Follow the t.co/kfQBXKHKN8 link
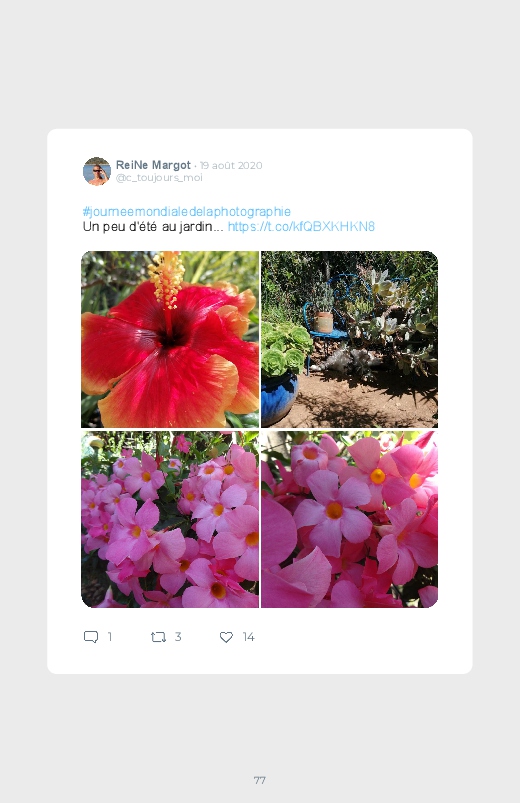 301,226
